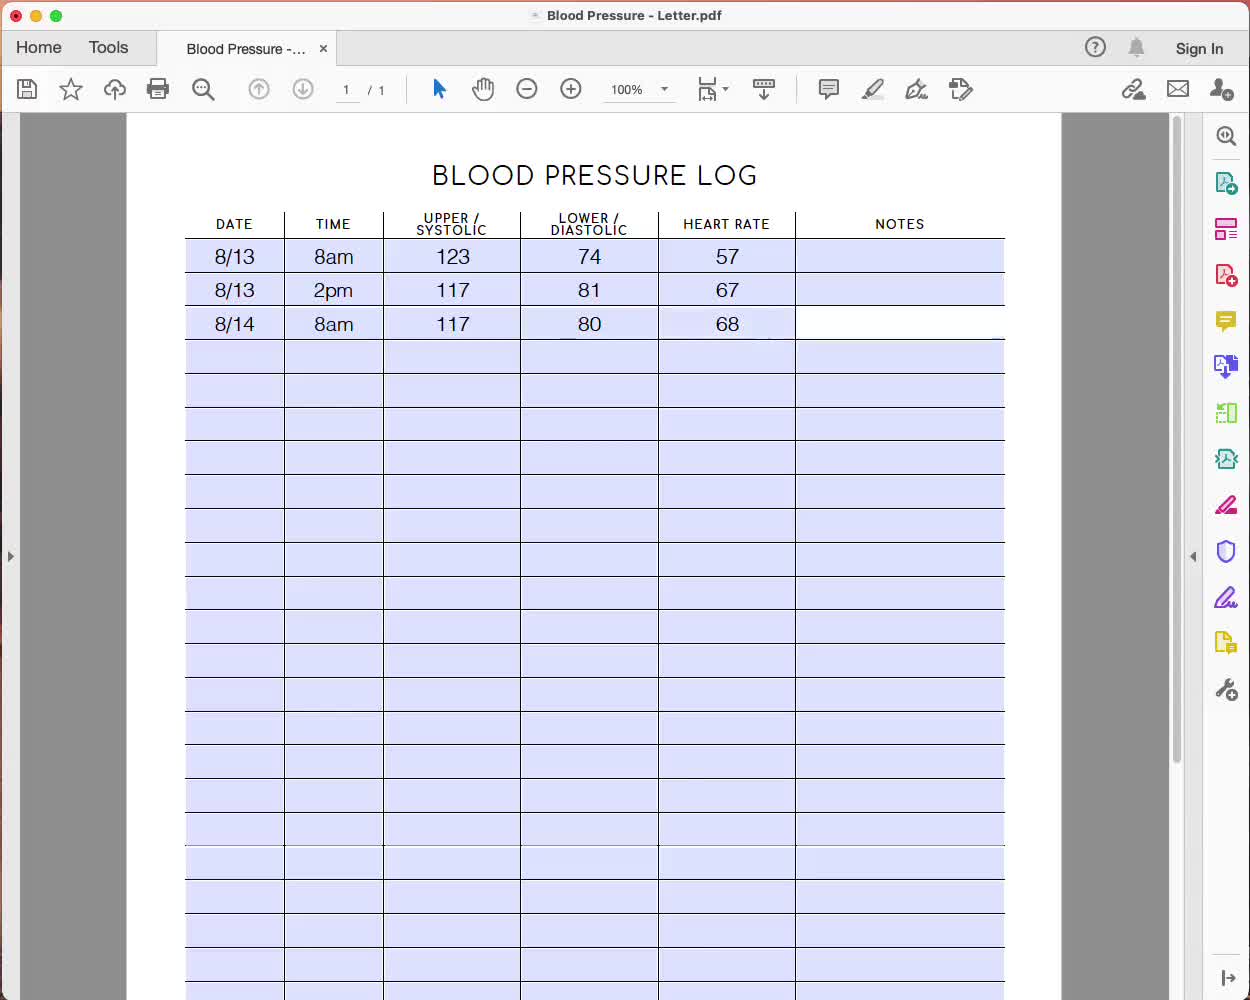
Task: Open the zoom level percentage dropdown
Action: point(639,89)
